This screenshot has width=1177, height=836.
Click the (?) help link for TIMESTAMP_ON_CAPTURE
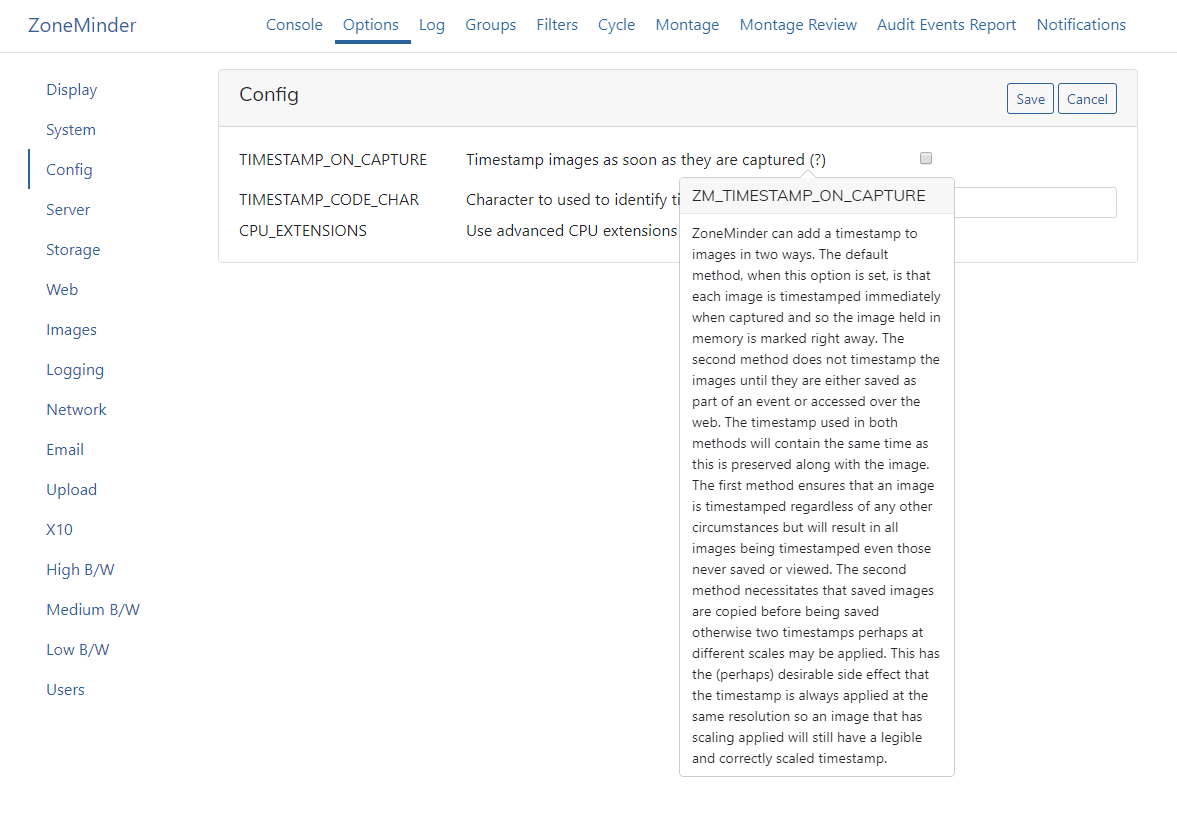coord(817,160)
